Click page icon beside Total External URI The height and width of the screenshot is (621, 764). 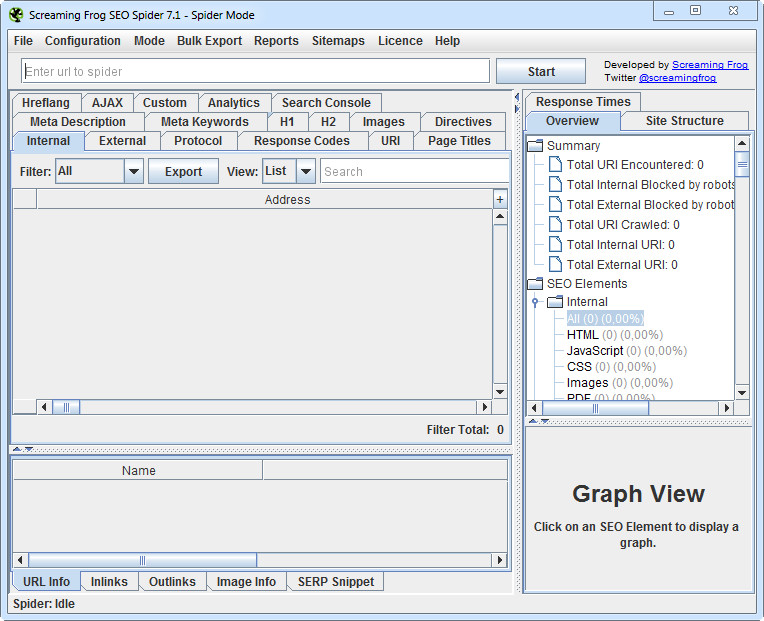pos(555,264)
